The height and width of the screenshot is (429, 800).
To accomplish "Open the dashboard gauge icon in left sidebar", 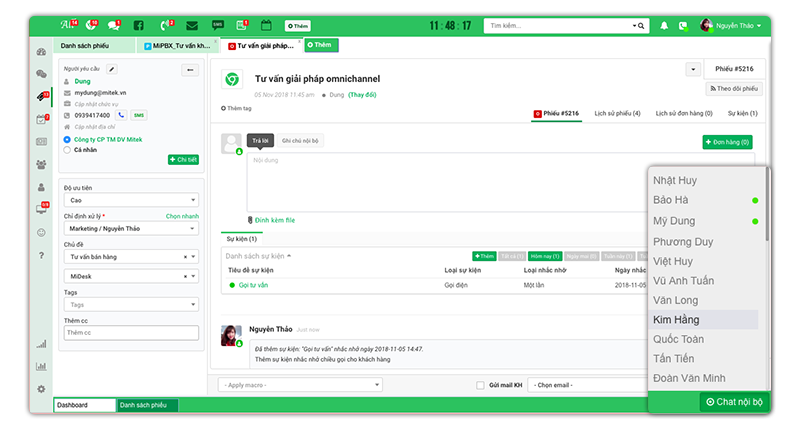I will (x=41, y=52).
